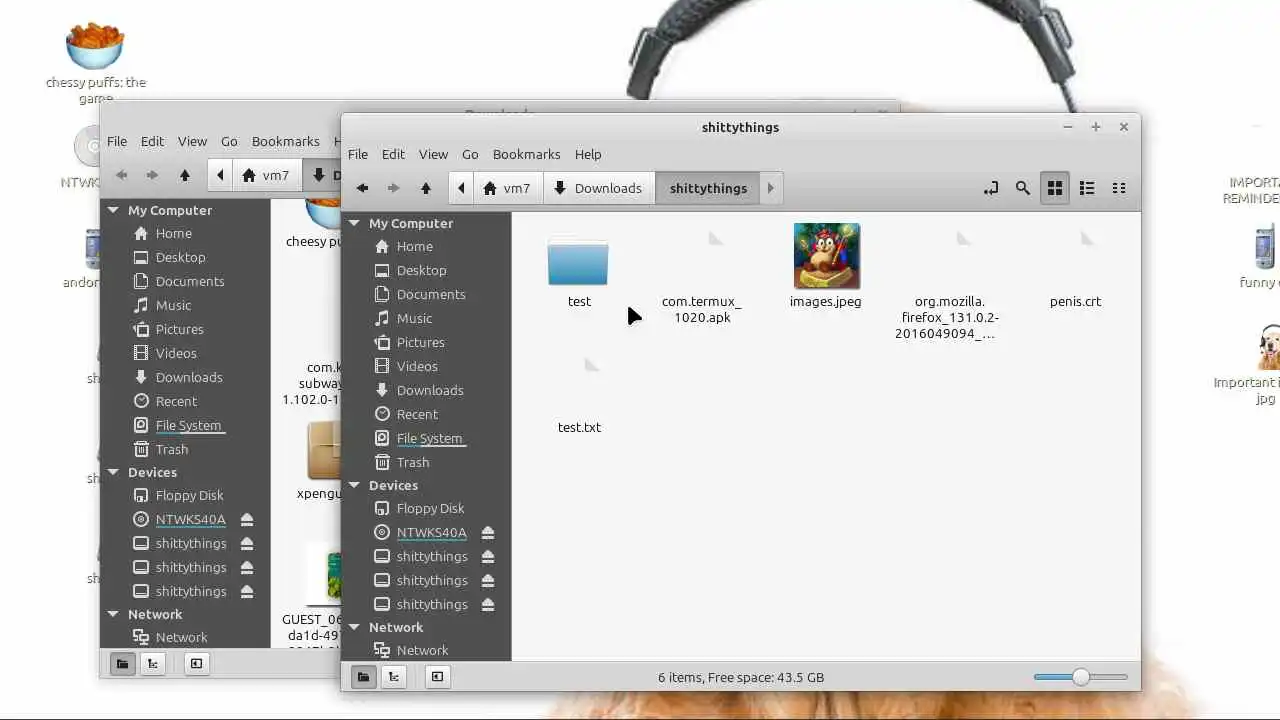Open Pictures in the shittythings window sidebar
Viewport: 1280px width, 720px height.
click(x=420, y=342)
